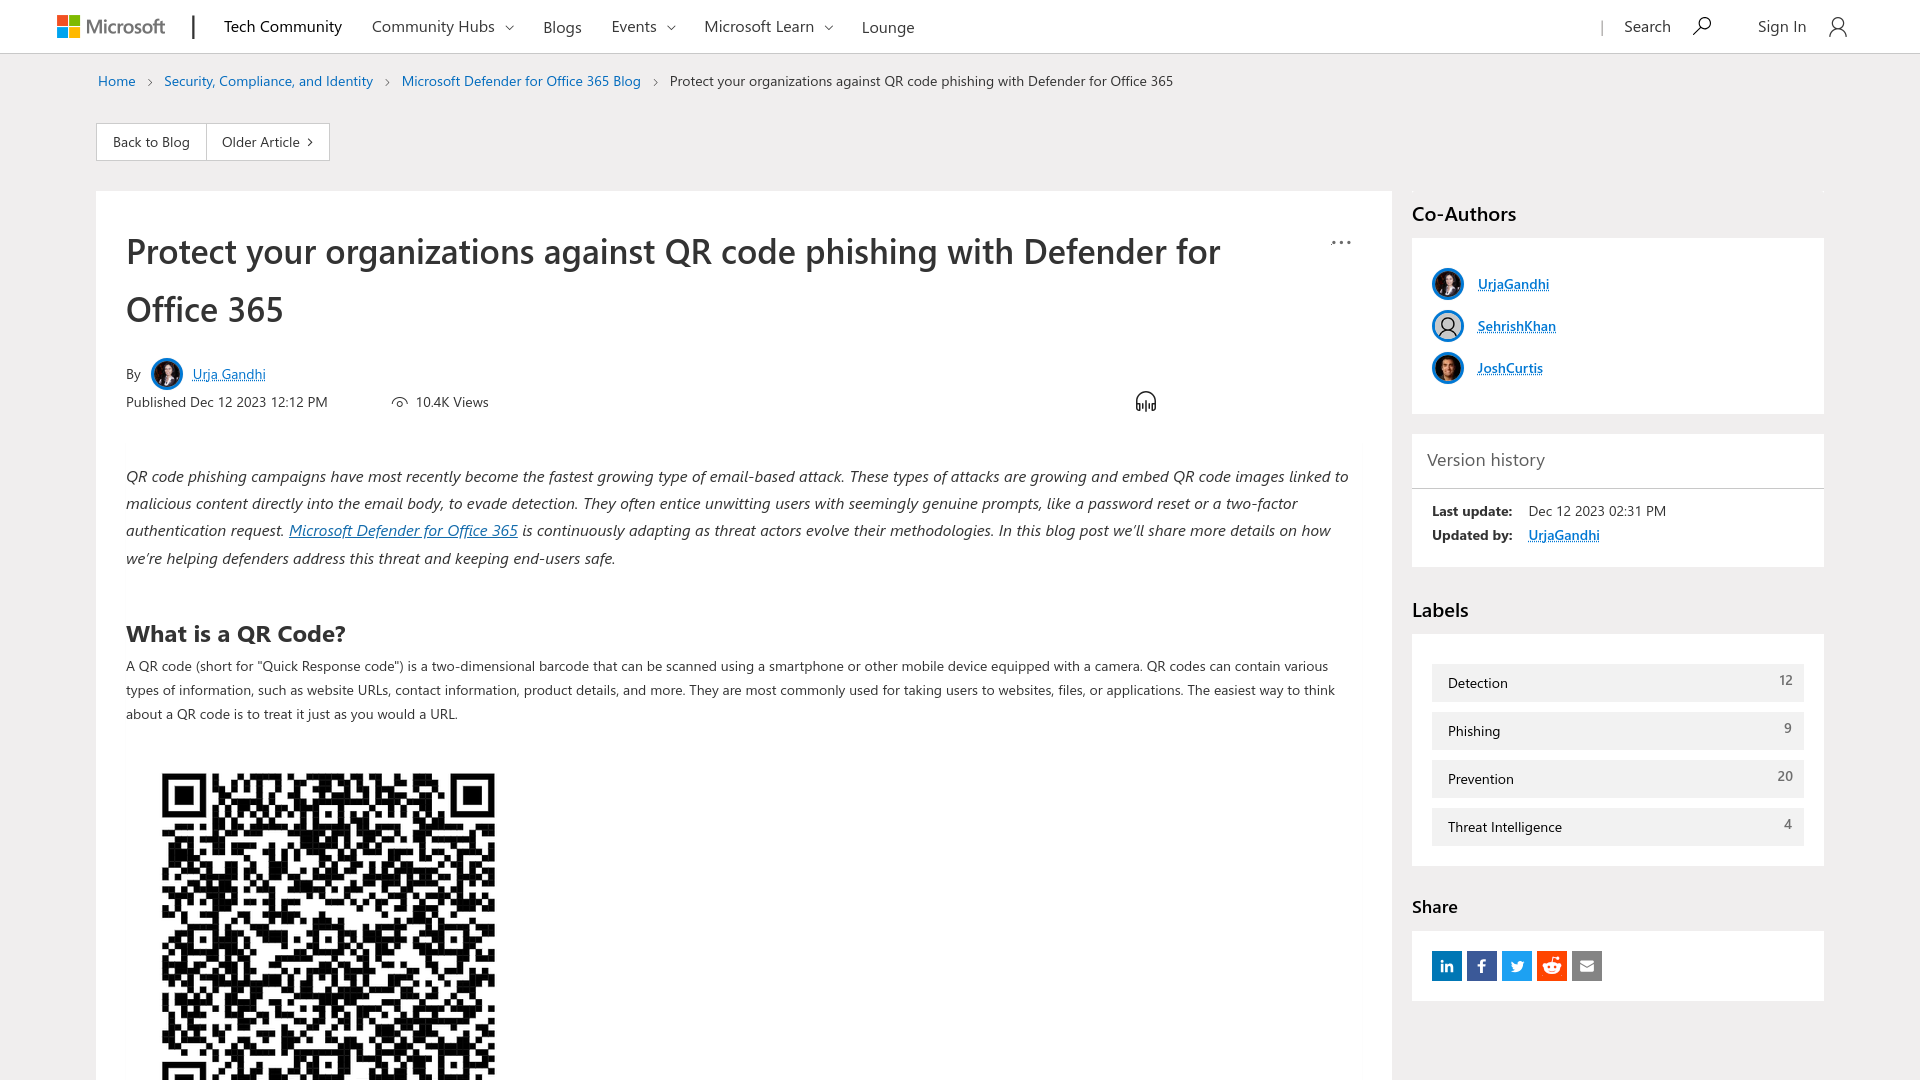1920x1080 pixels.
Task: Click the email share icon
Action: [1586, 965]
